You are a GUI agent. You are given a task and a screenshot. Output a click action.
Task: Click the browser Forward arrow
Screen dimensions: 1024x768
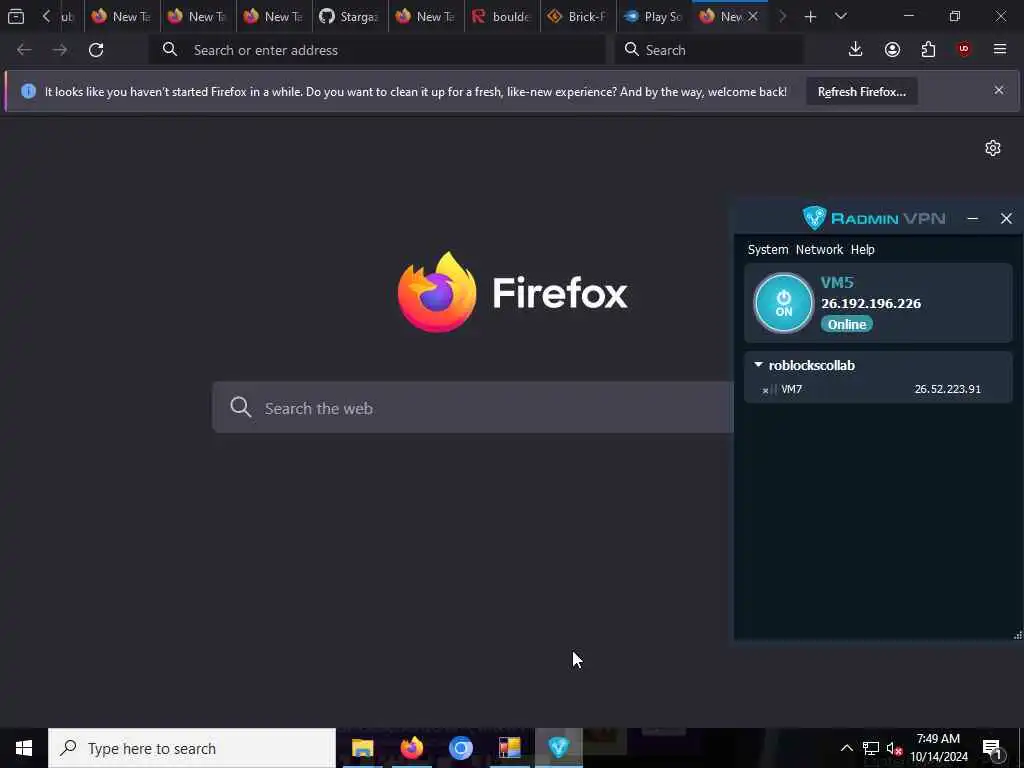(59, 50)
